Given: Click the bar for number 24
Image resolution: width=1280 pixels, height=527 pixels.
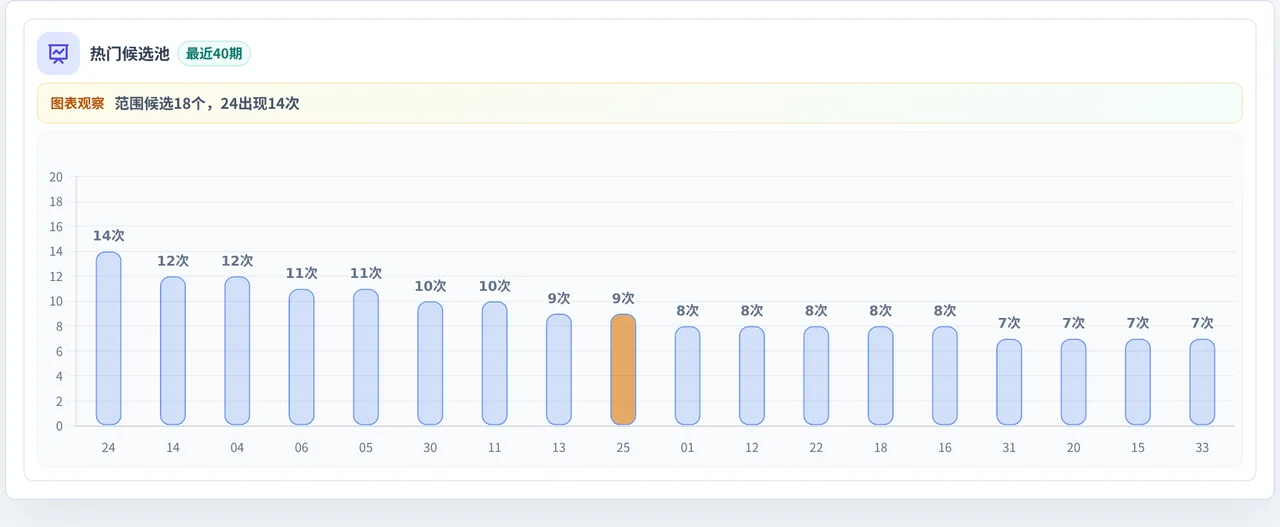Looking at the screenshot, I should point(108,339).
